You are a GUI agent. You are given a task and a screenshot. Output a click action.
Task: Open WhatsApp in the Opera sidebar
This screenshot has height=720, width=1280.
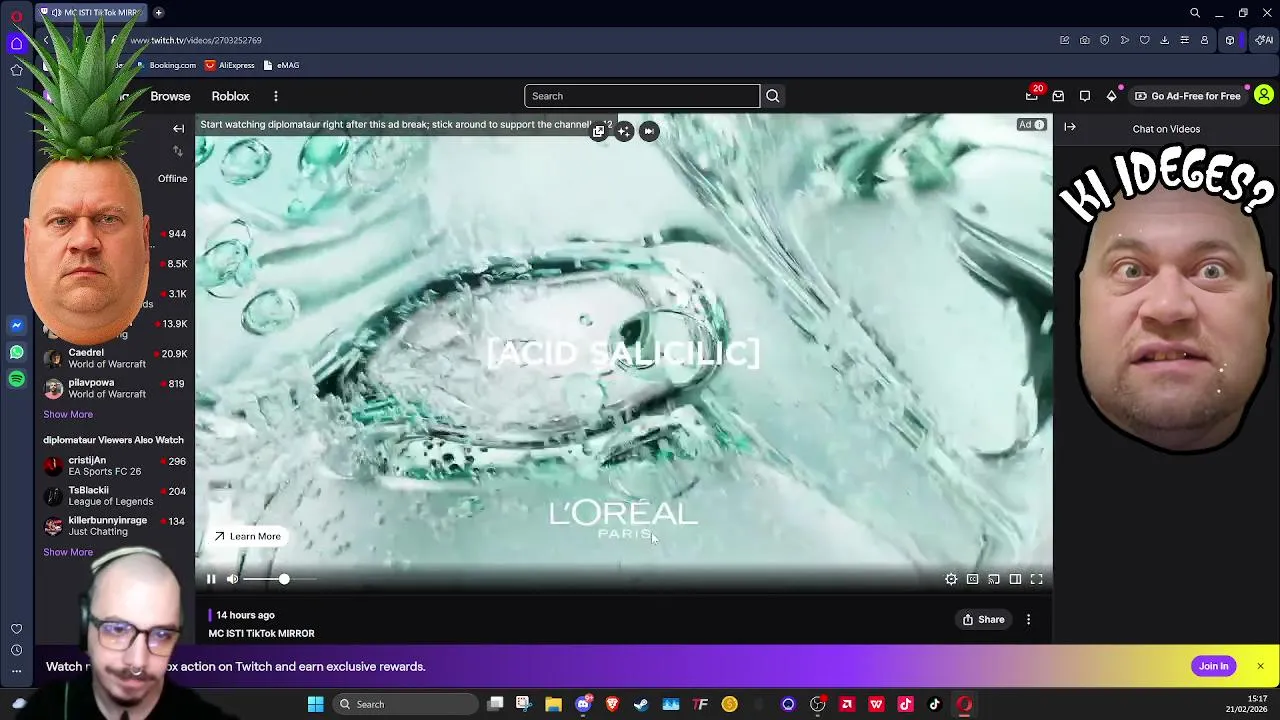pyautogui.click(x=16, y=352)
